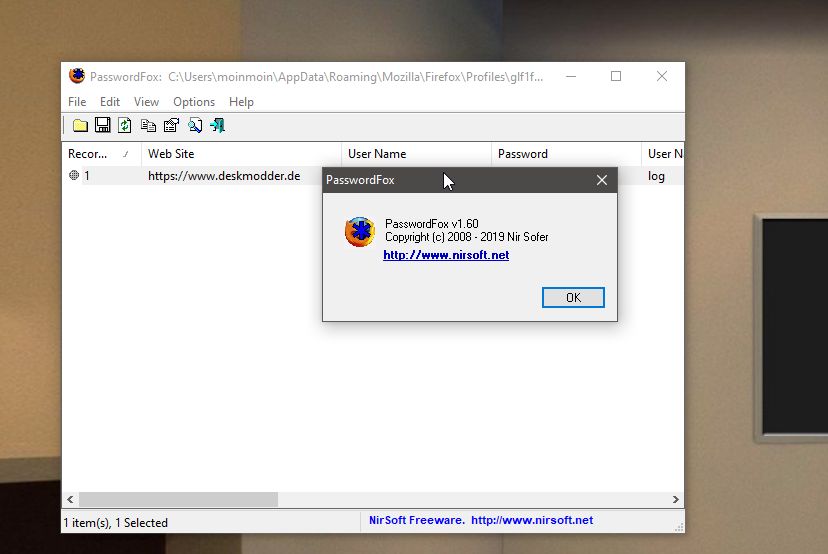This screenshot has width=828, height=554.
Task: Sort by User Name column header
Action: (416, 154)
